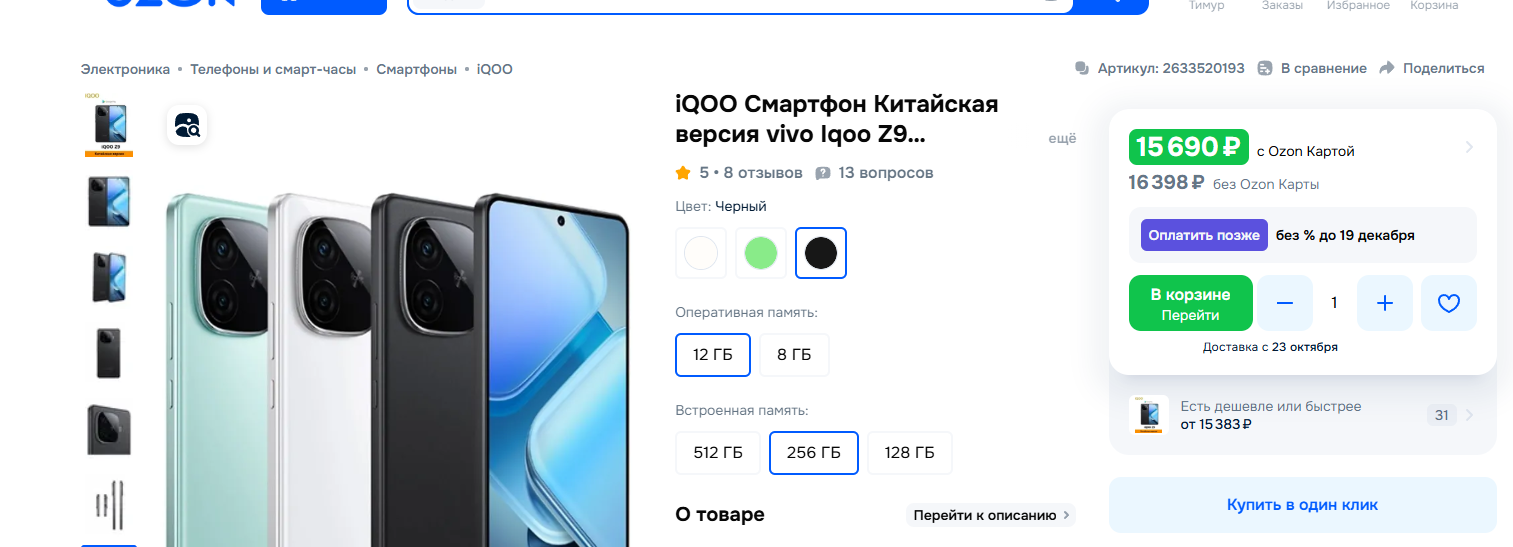Increase quantity with plus button

coord(1385,303)
